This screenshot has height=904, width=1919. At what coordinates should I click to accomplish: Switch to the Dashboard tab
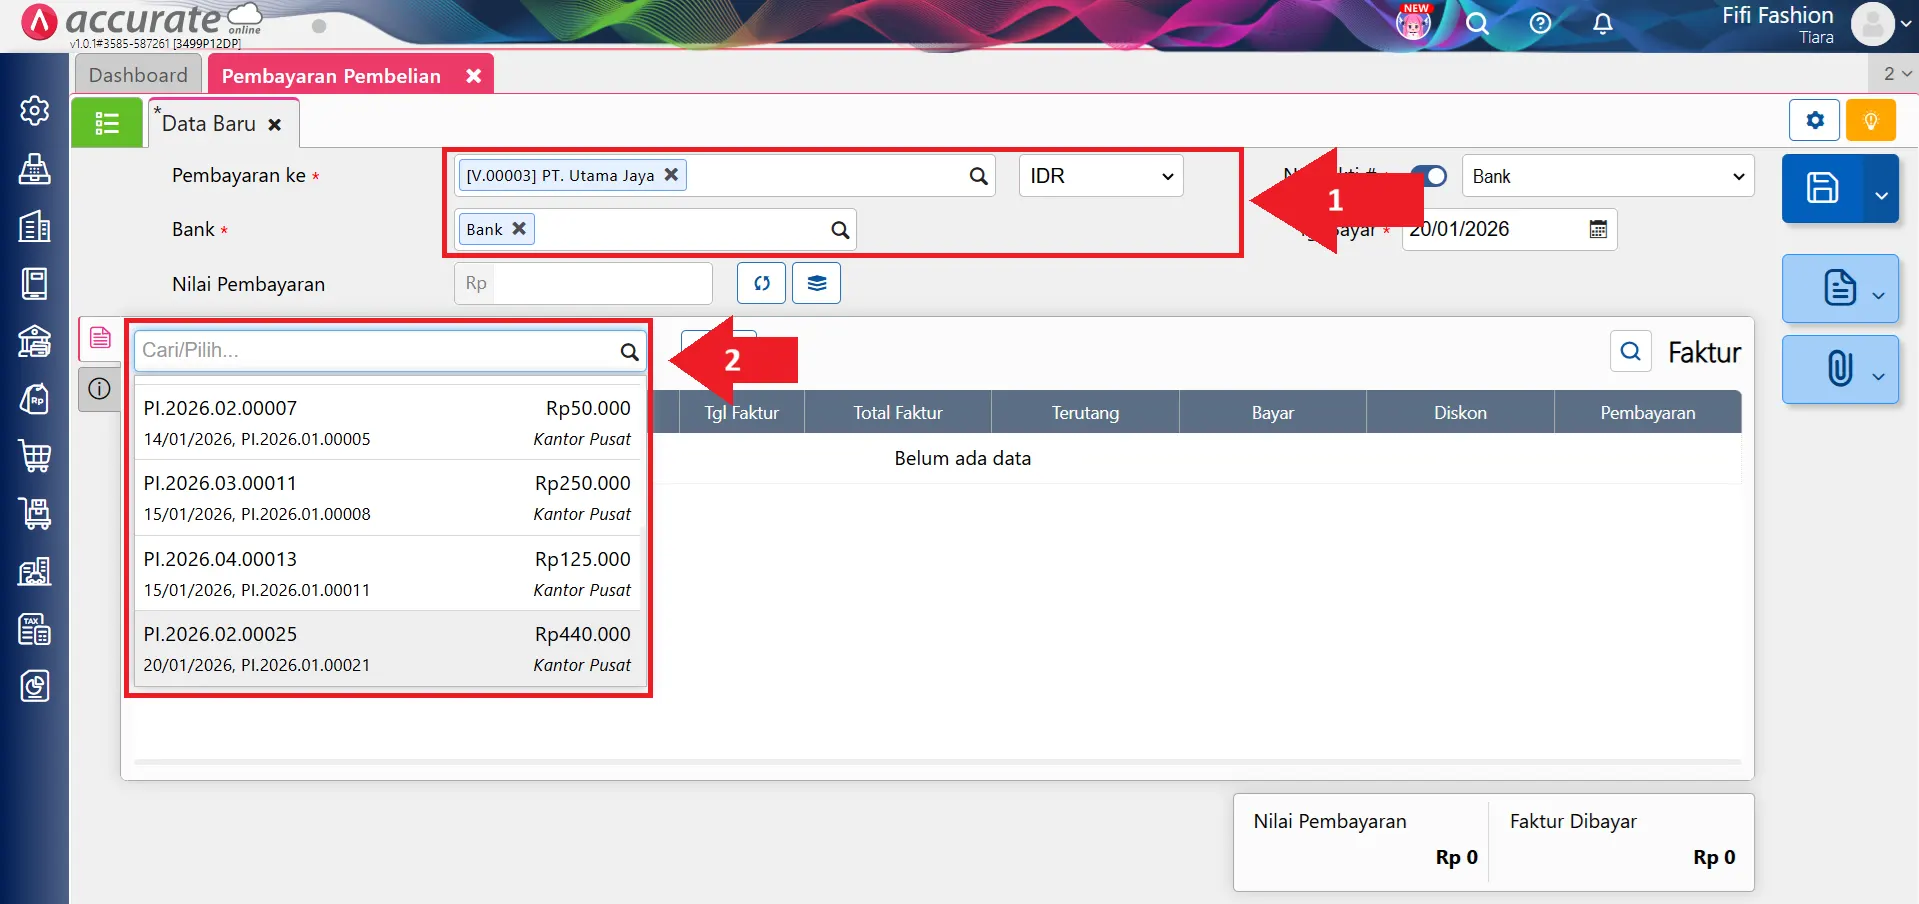click(x=138, y=75)
